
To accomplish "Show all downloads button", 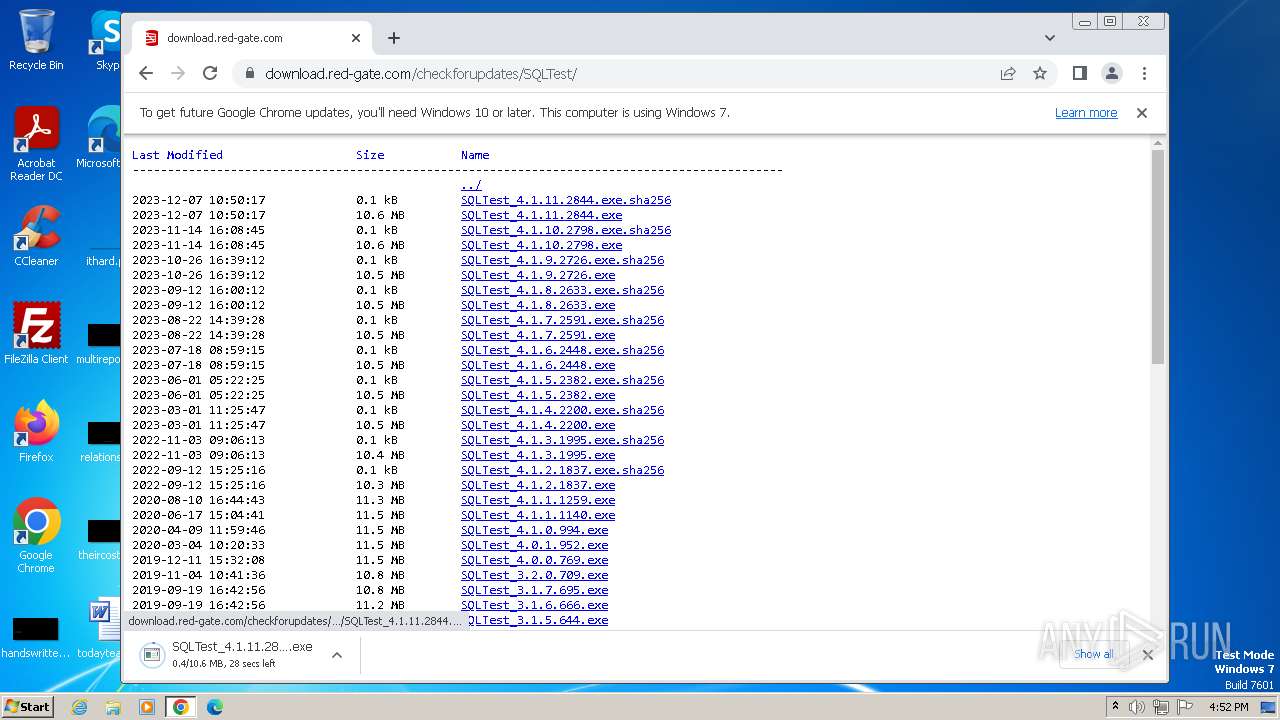I will click(1093, 654).
